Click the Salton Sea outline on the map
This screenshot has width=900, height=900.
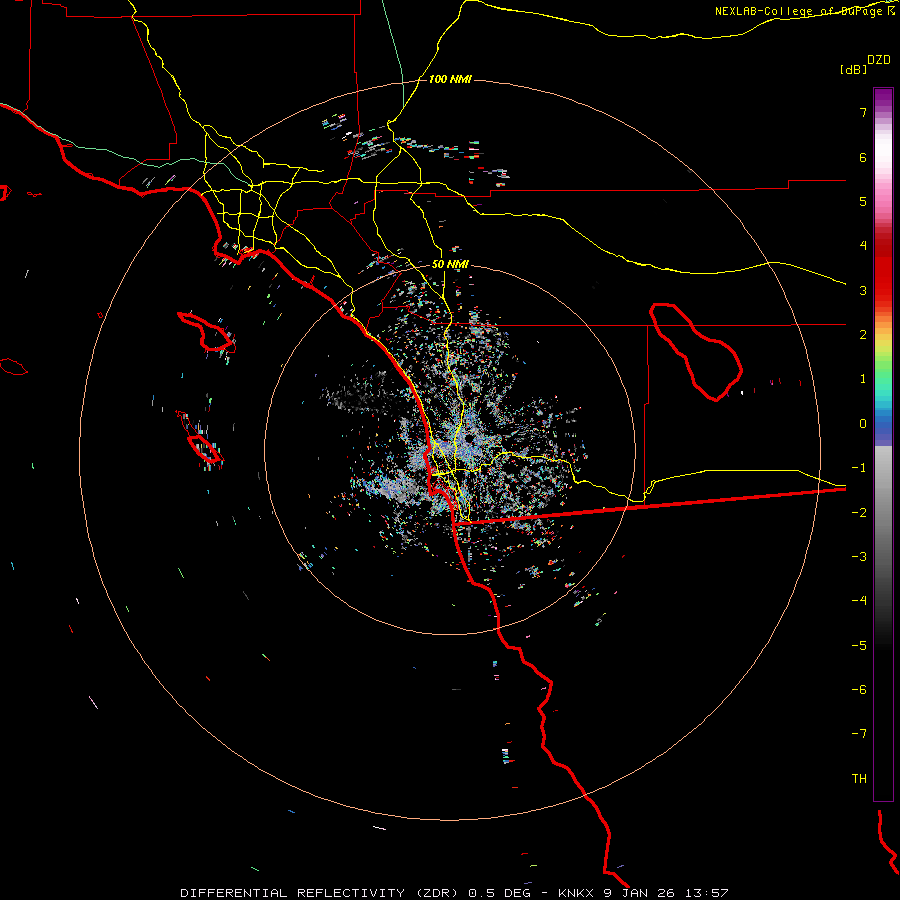[696, 351]
